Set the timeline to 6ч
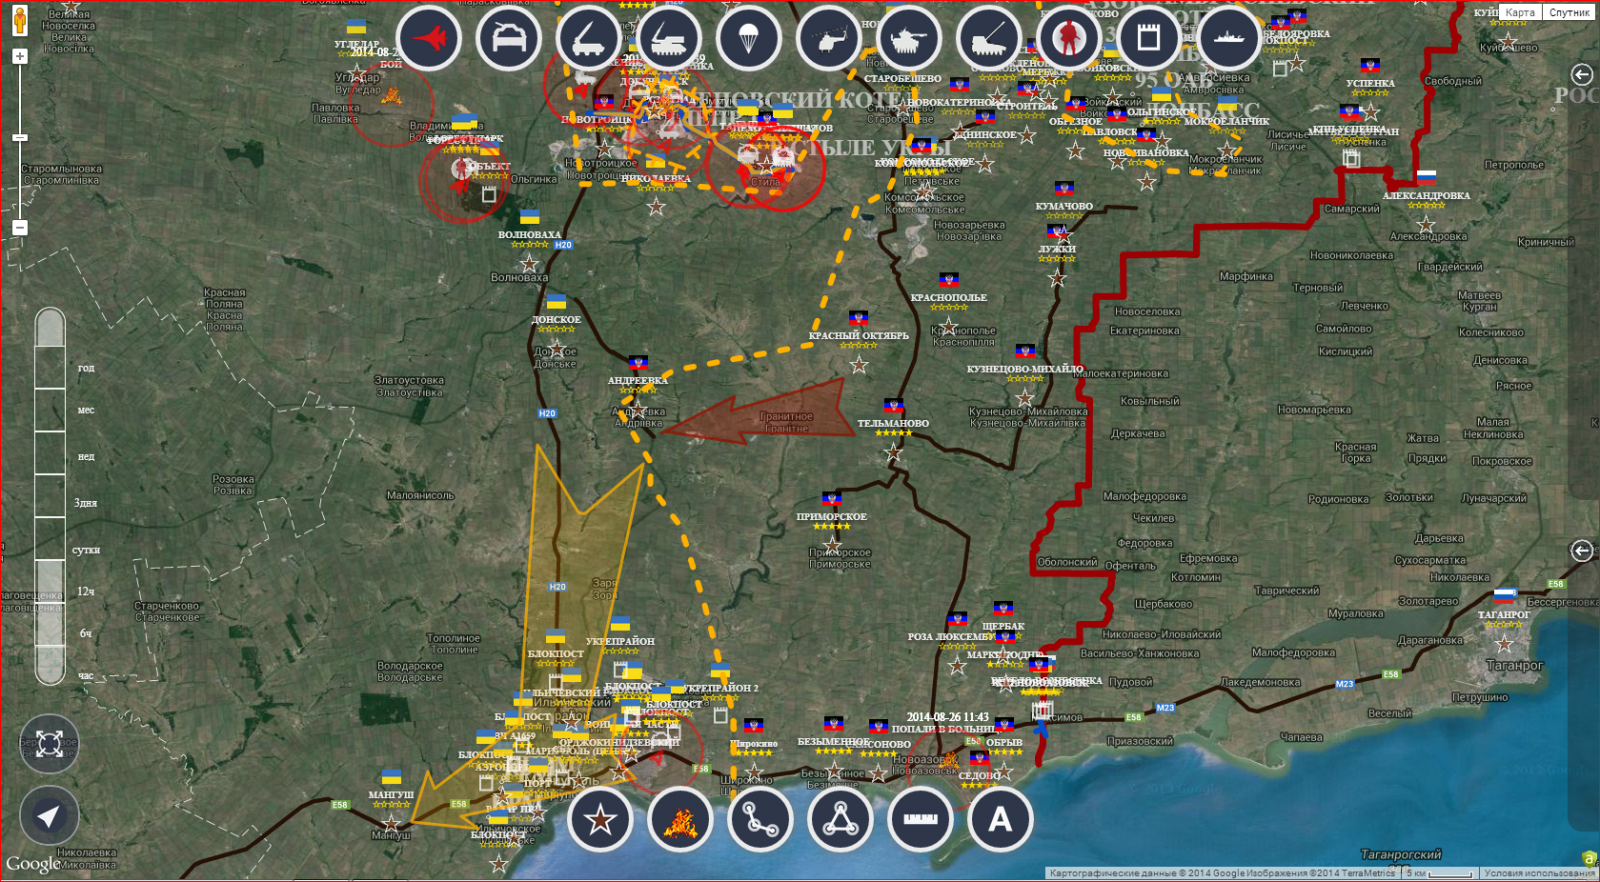The height and width of the screenshot is (882, 1600). pos(86,633)
